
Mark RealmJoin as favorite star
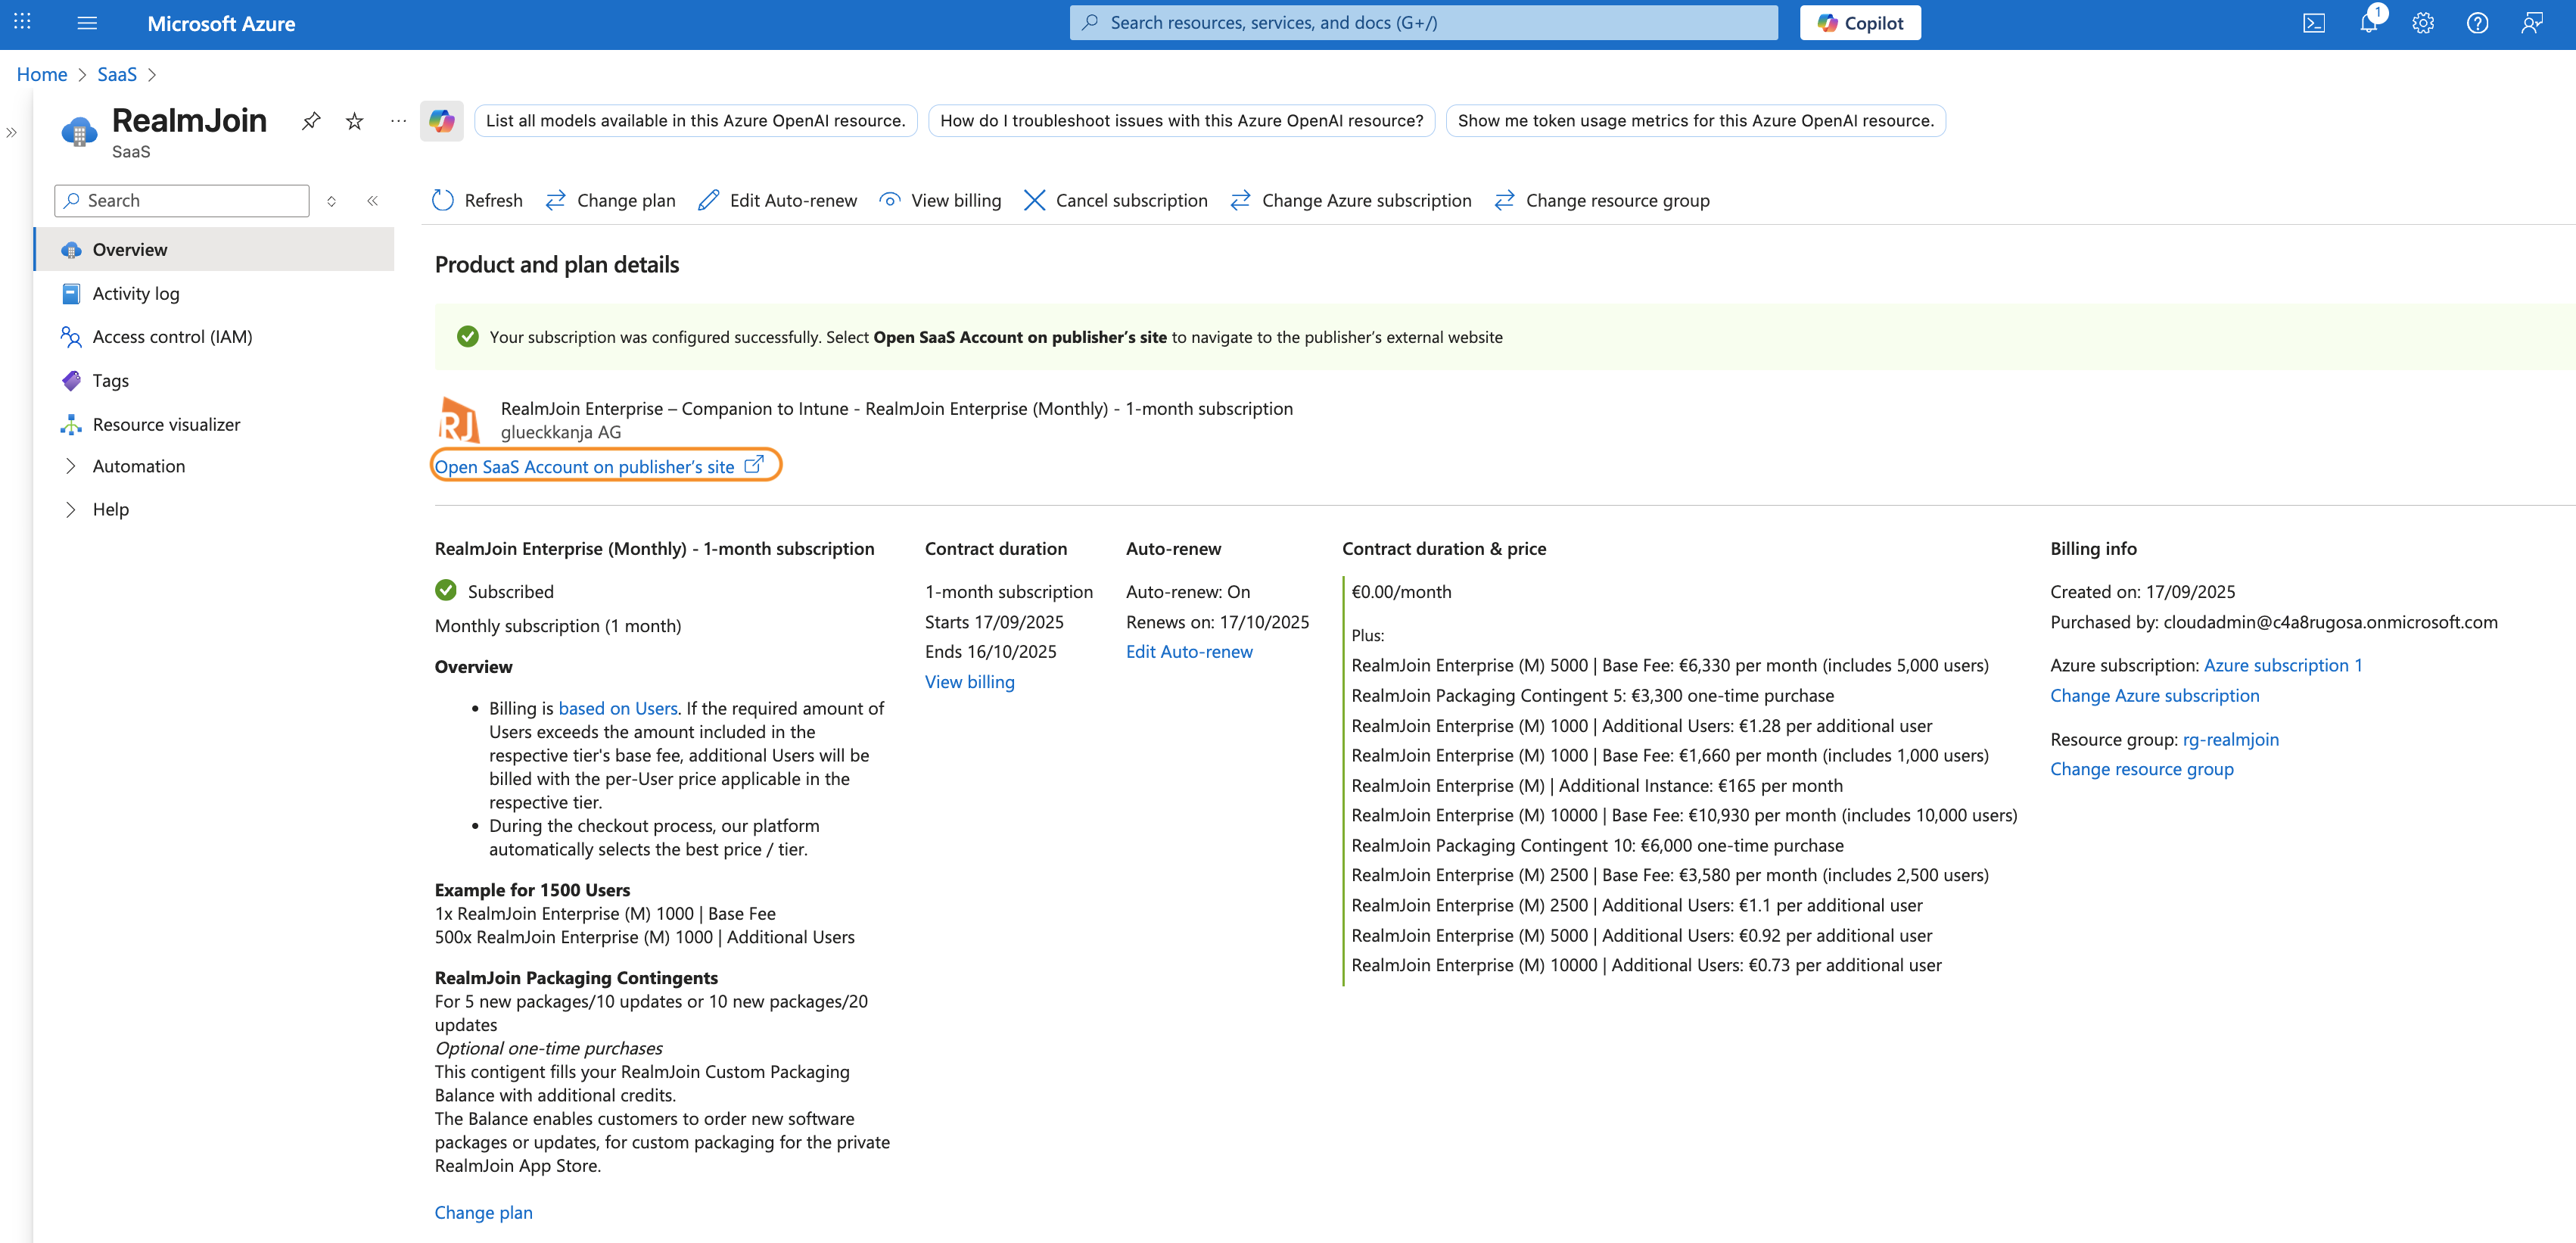[x=354, y=121]
